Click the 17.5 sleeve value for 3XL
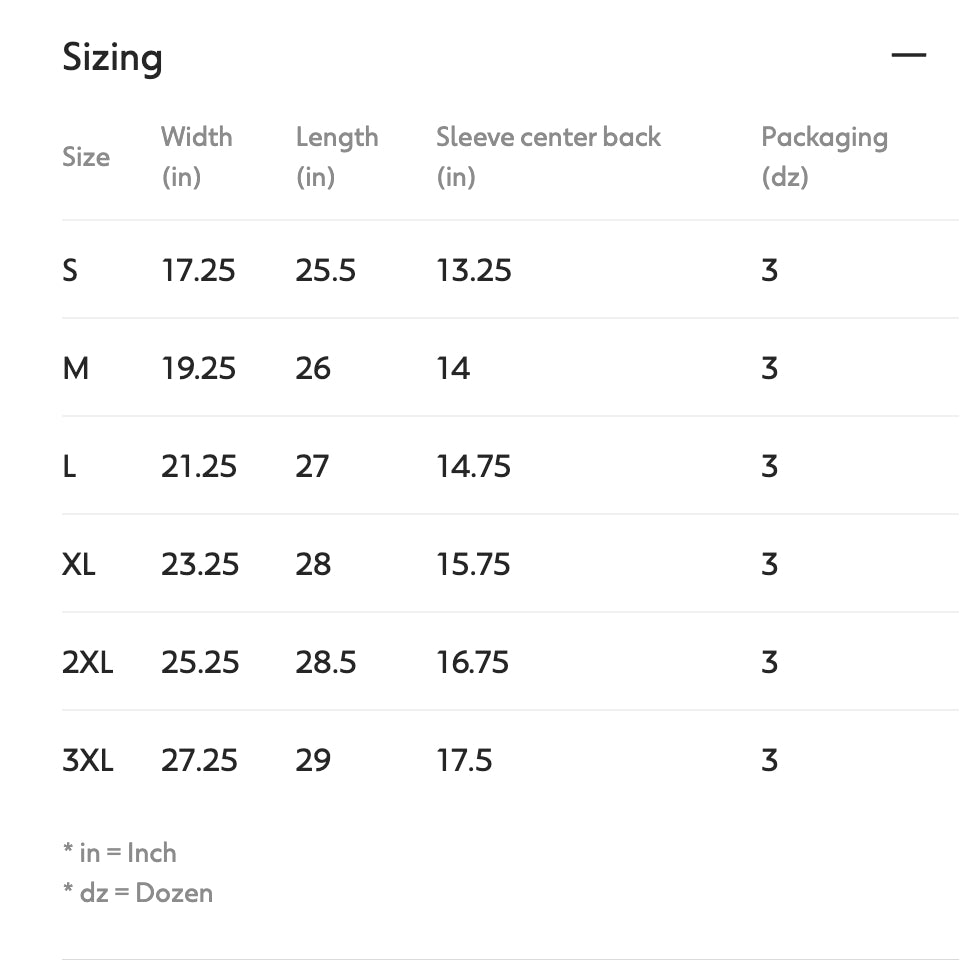 (464, 761)
